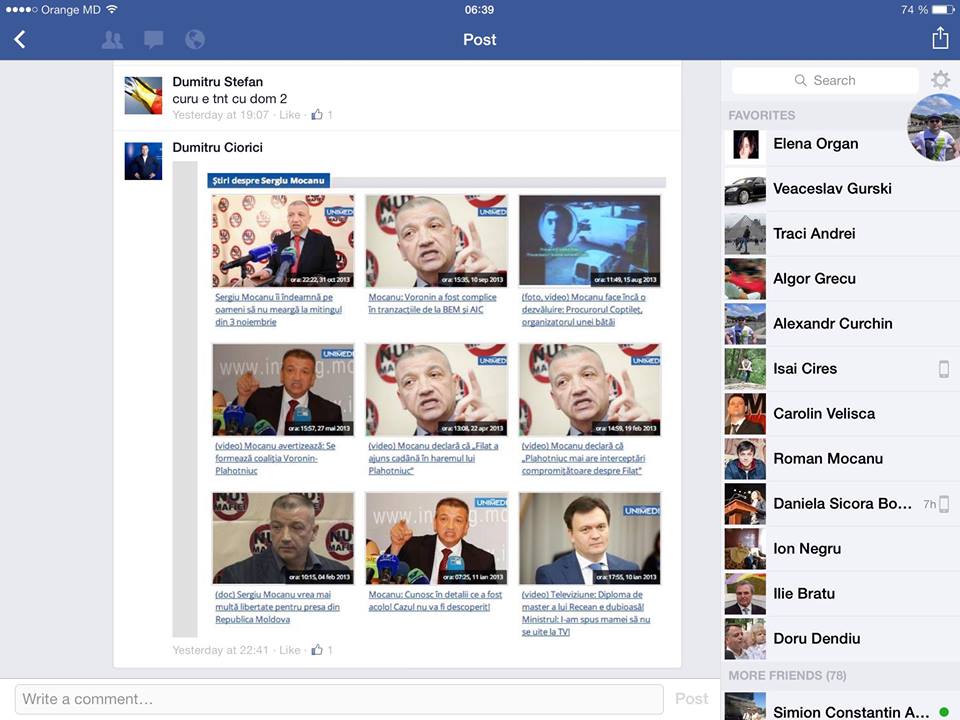Click thumbs-up icon on Dumitru Stefan's comment
The image size is (960, 720).
[x=317, y=115]
